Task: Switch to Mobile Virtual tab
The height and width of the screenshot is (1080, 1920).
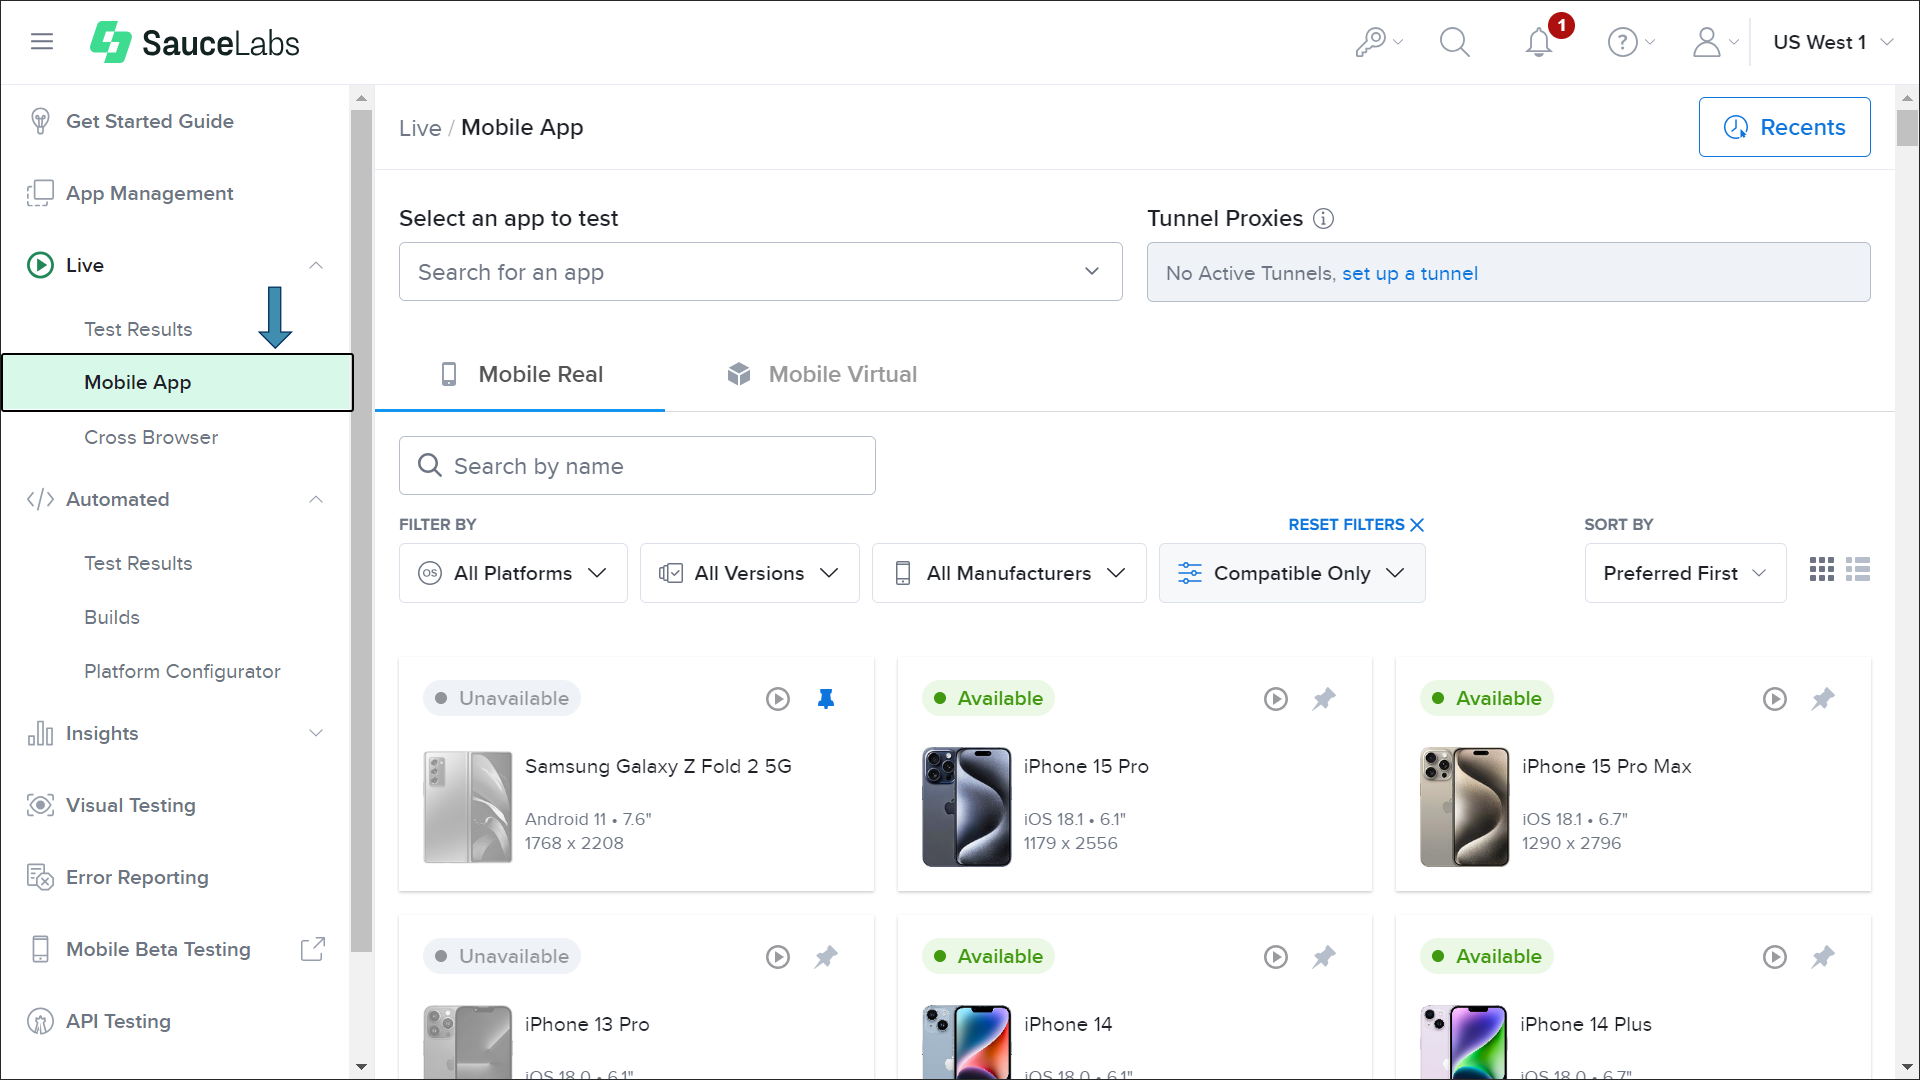Action: 822,374
